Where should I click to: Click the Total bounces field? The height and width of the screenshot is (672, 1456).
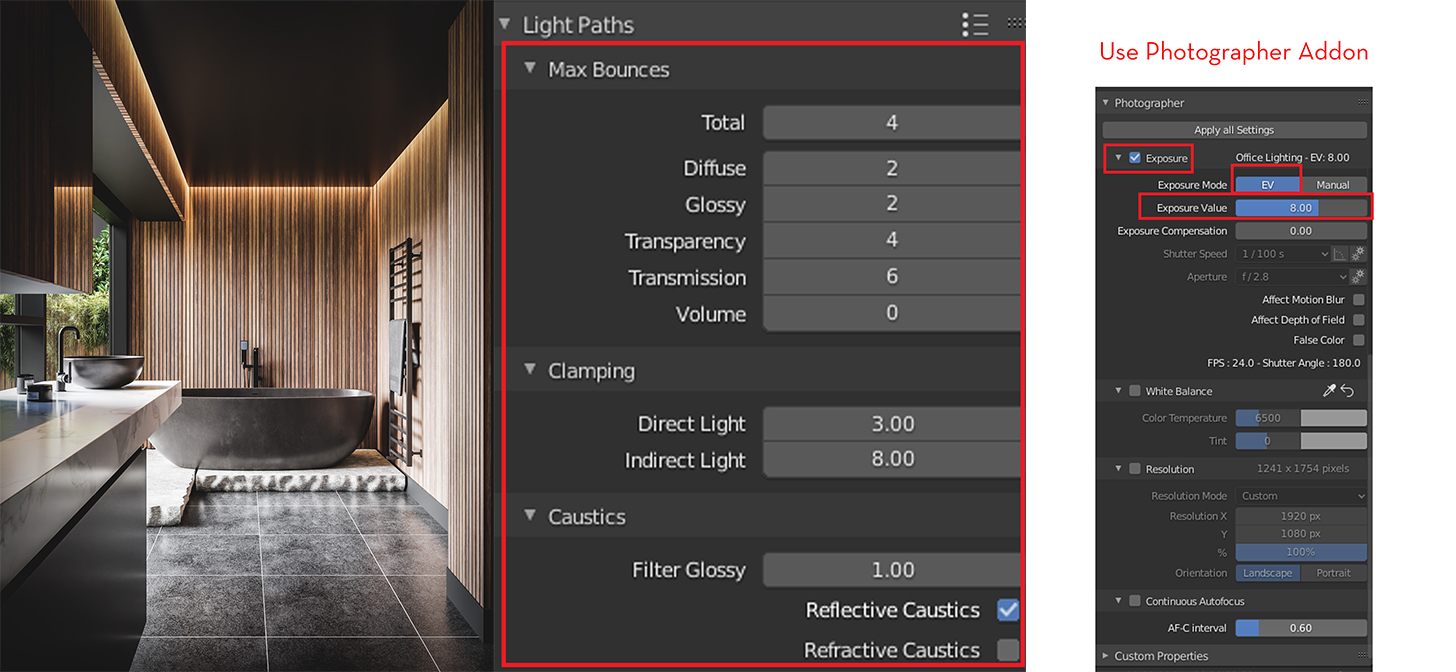[x=891, y=123]
